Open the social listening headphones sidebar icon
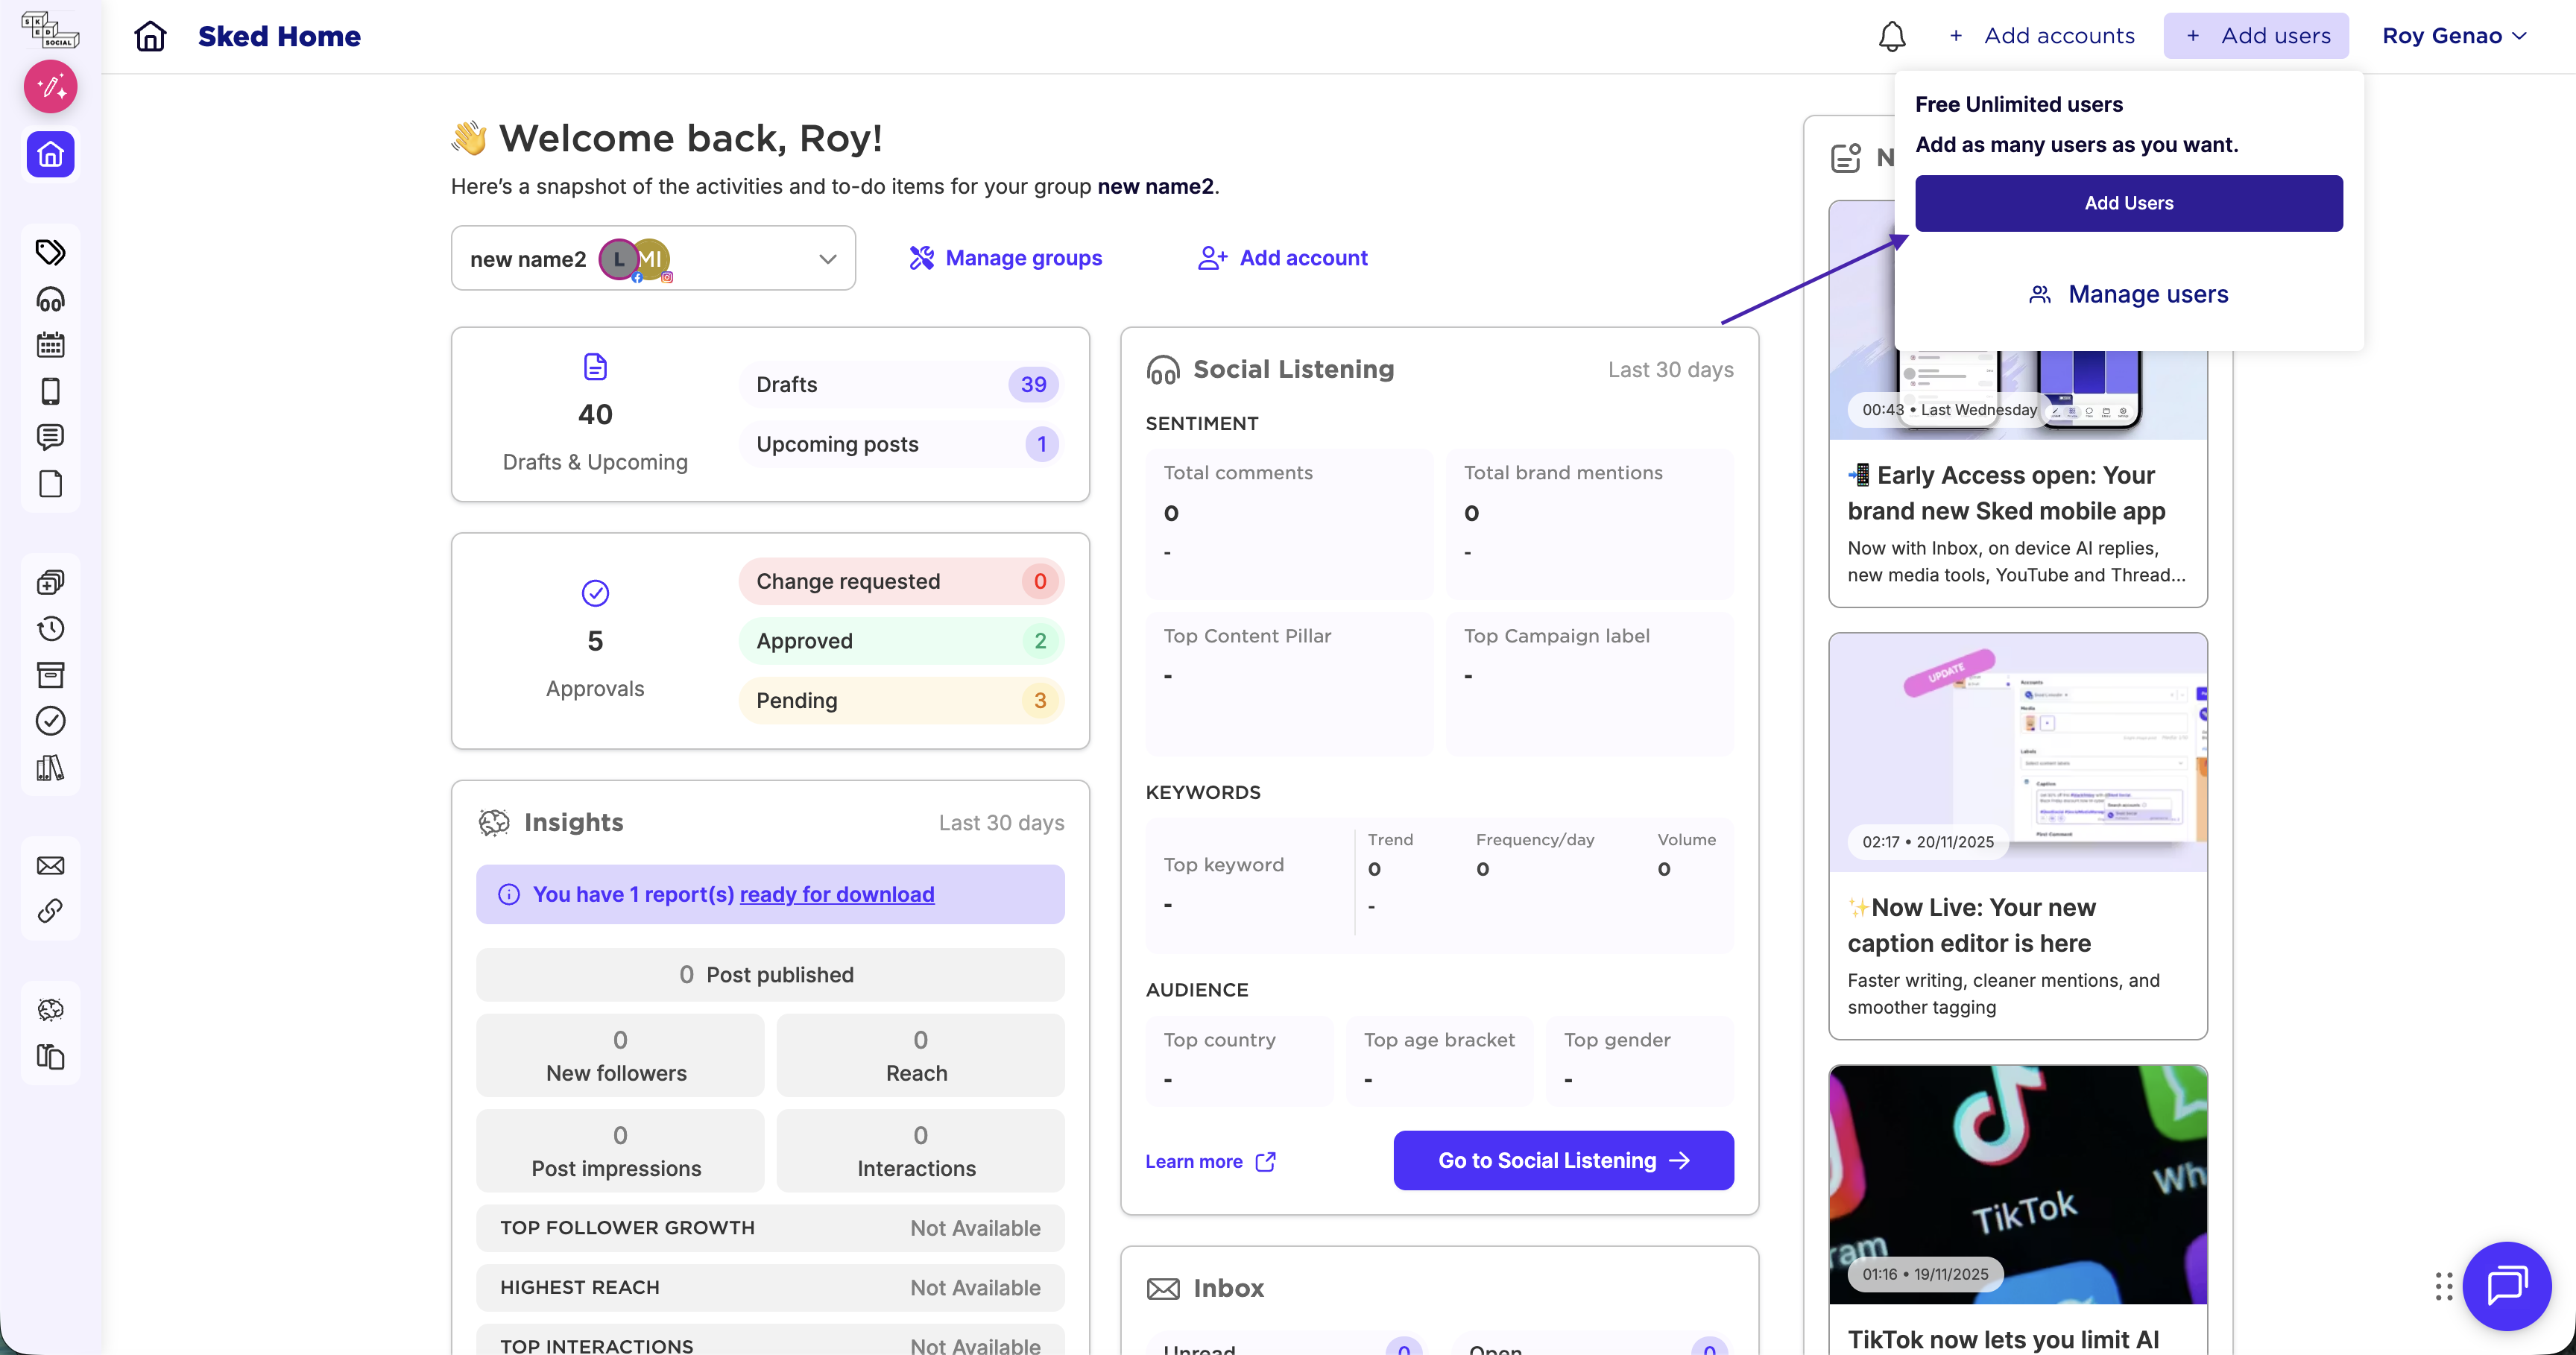The height and width of the screenshot is (1355, 2576). click(x=50, y=299)
